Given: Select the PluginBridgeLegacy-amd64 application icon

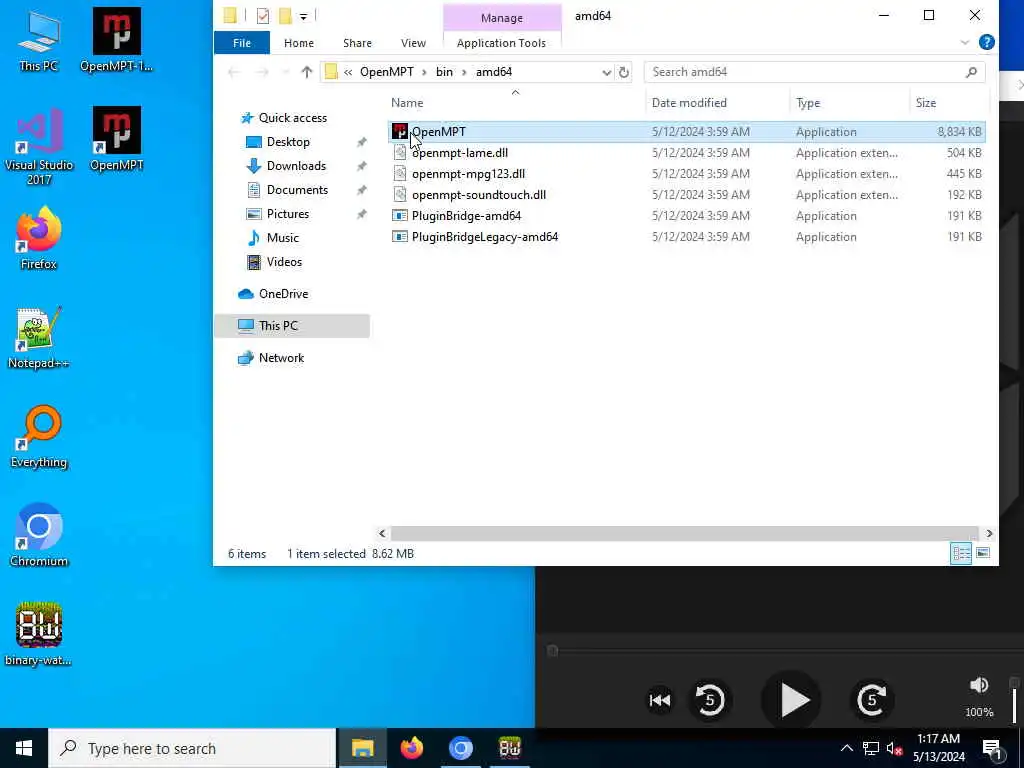Looking at the screenshot, I should 400,236.
